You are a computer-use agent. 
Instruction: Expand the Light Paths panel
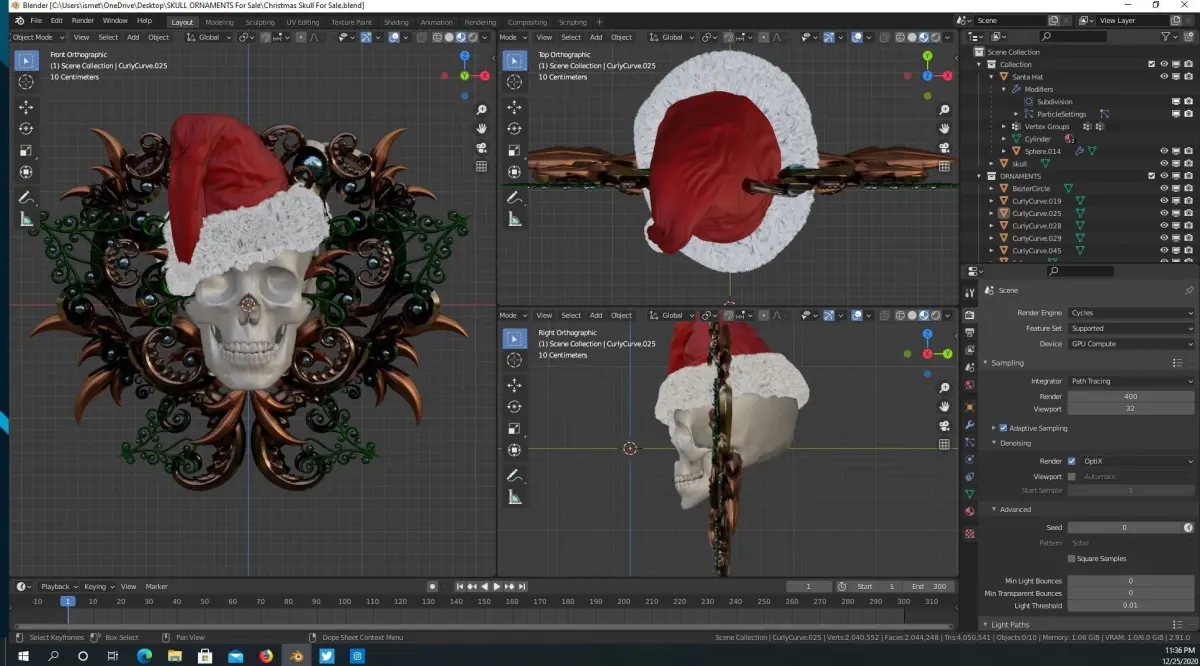(1010, 624)
